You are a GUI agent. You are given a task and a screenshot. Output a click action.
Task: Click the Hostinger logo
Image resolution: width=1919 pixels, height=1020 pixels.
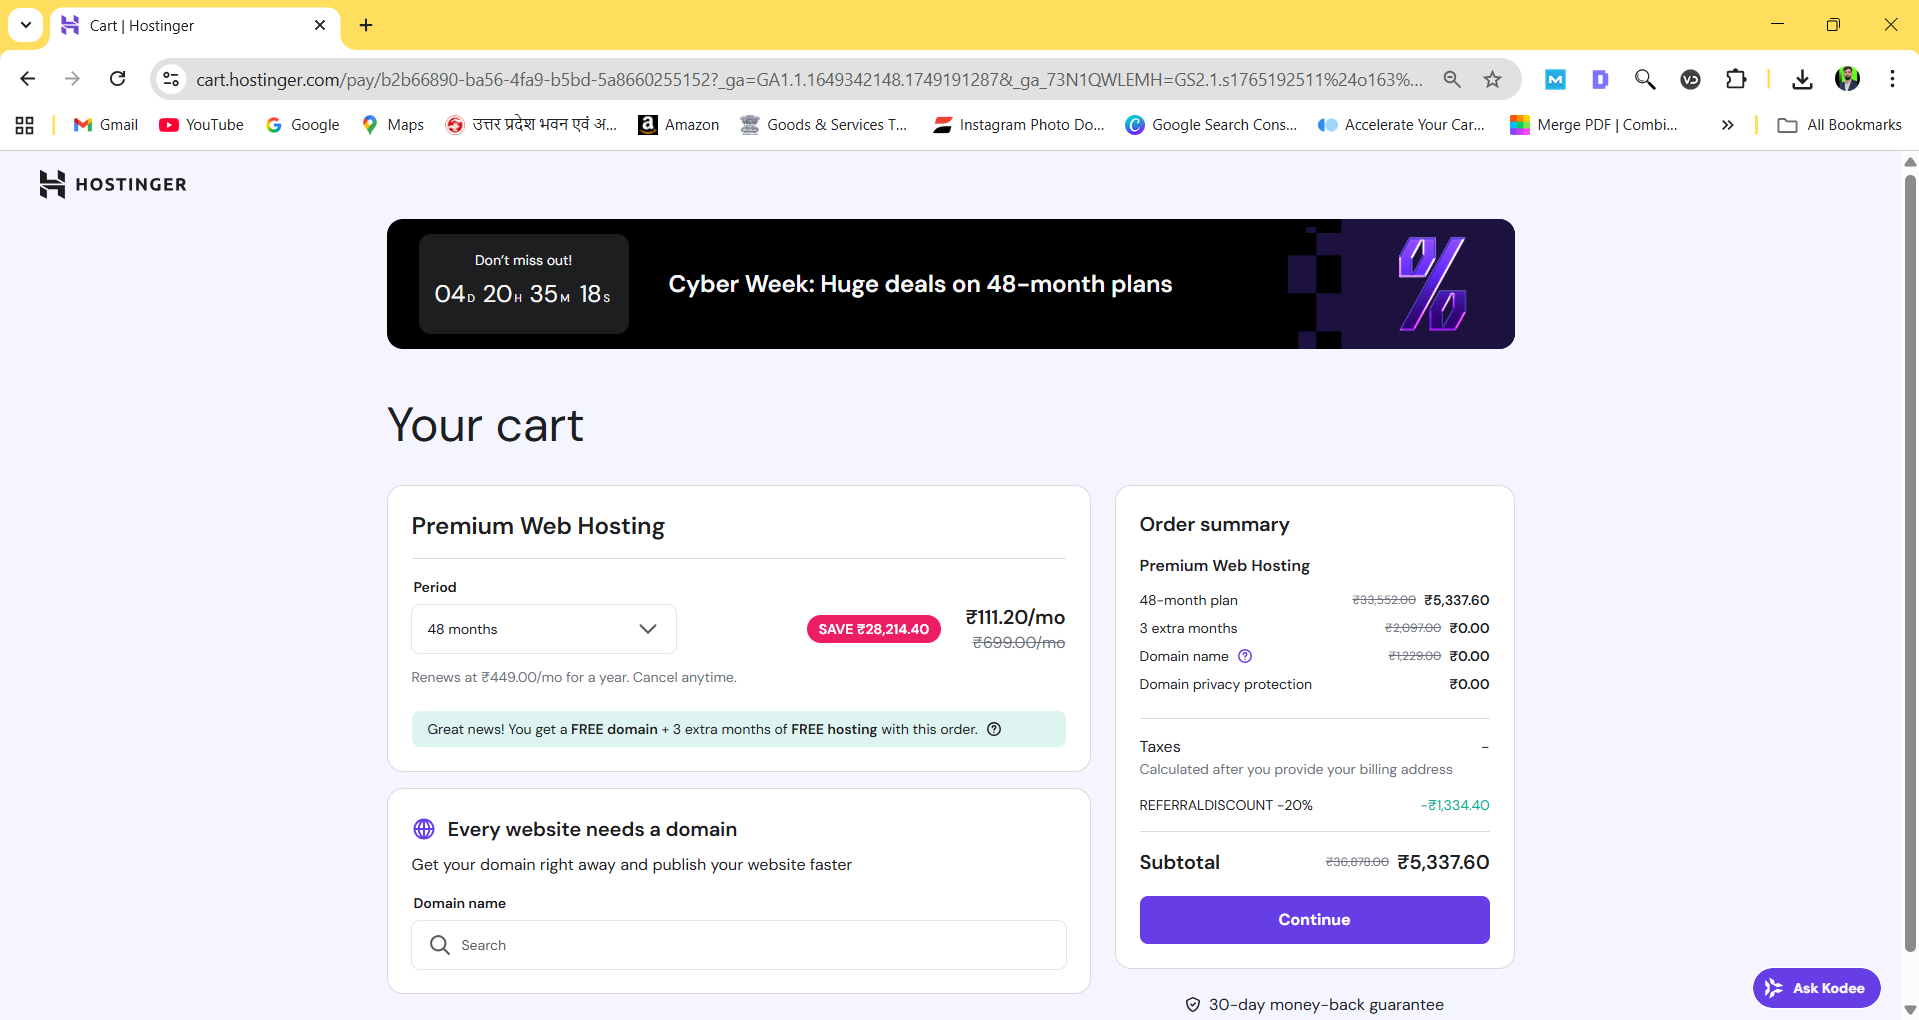point(112,183)
